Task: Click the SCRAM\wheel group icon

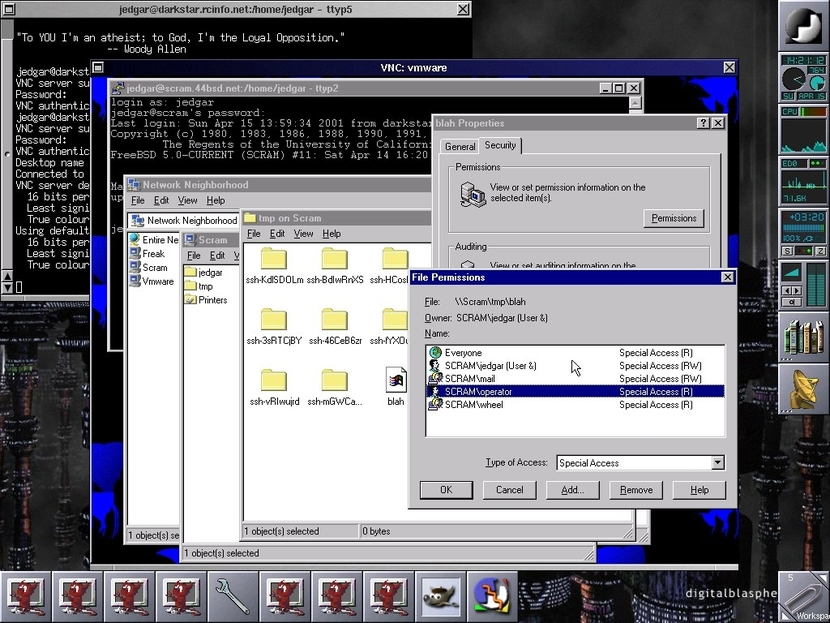Action: 435,404
